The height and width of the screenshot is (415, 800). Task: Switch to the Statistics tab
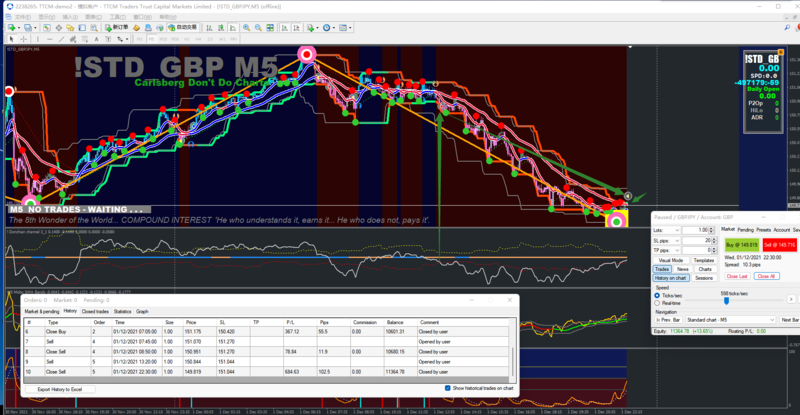122,311
